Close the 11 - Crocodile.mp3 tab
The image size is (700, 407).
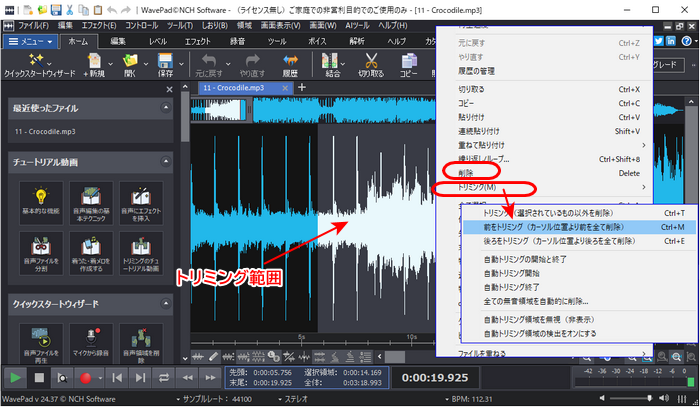[x=285, y=88]
